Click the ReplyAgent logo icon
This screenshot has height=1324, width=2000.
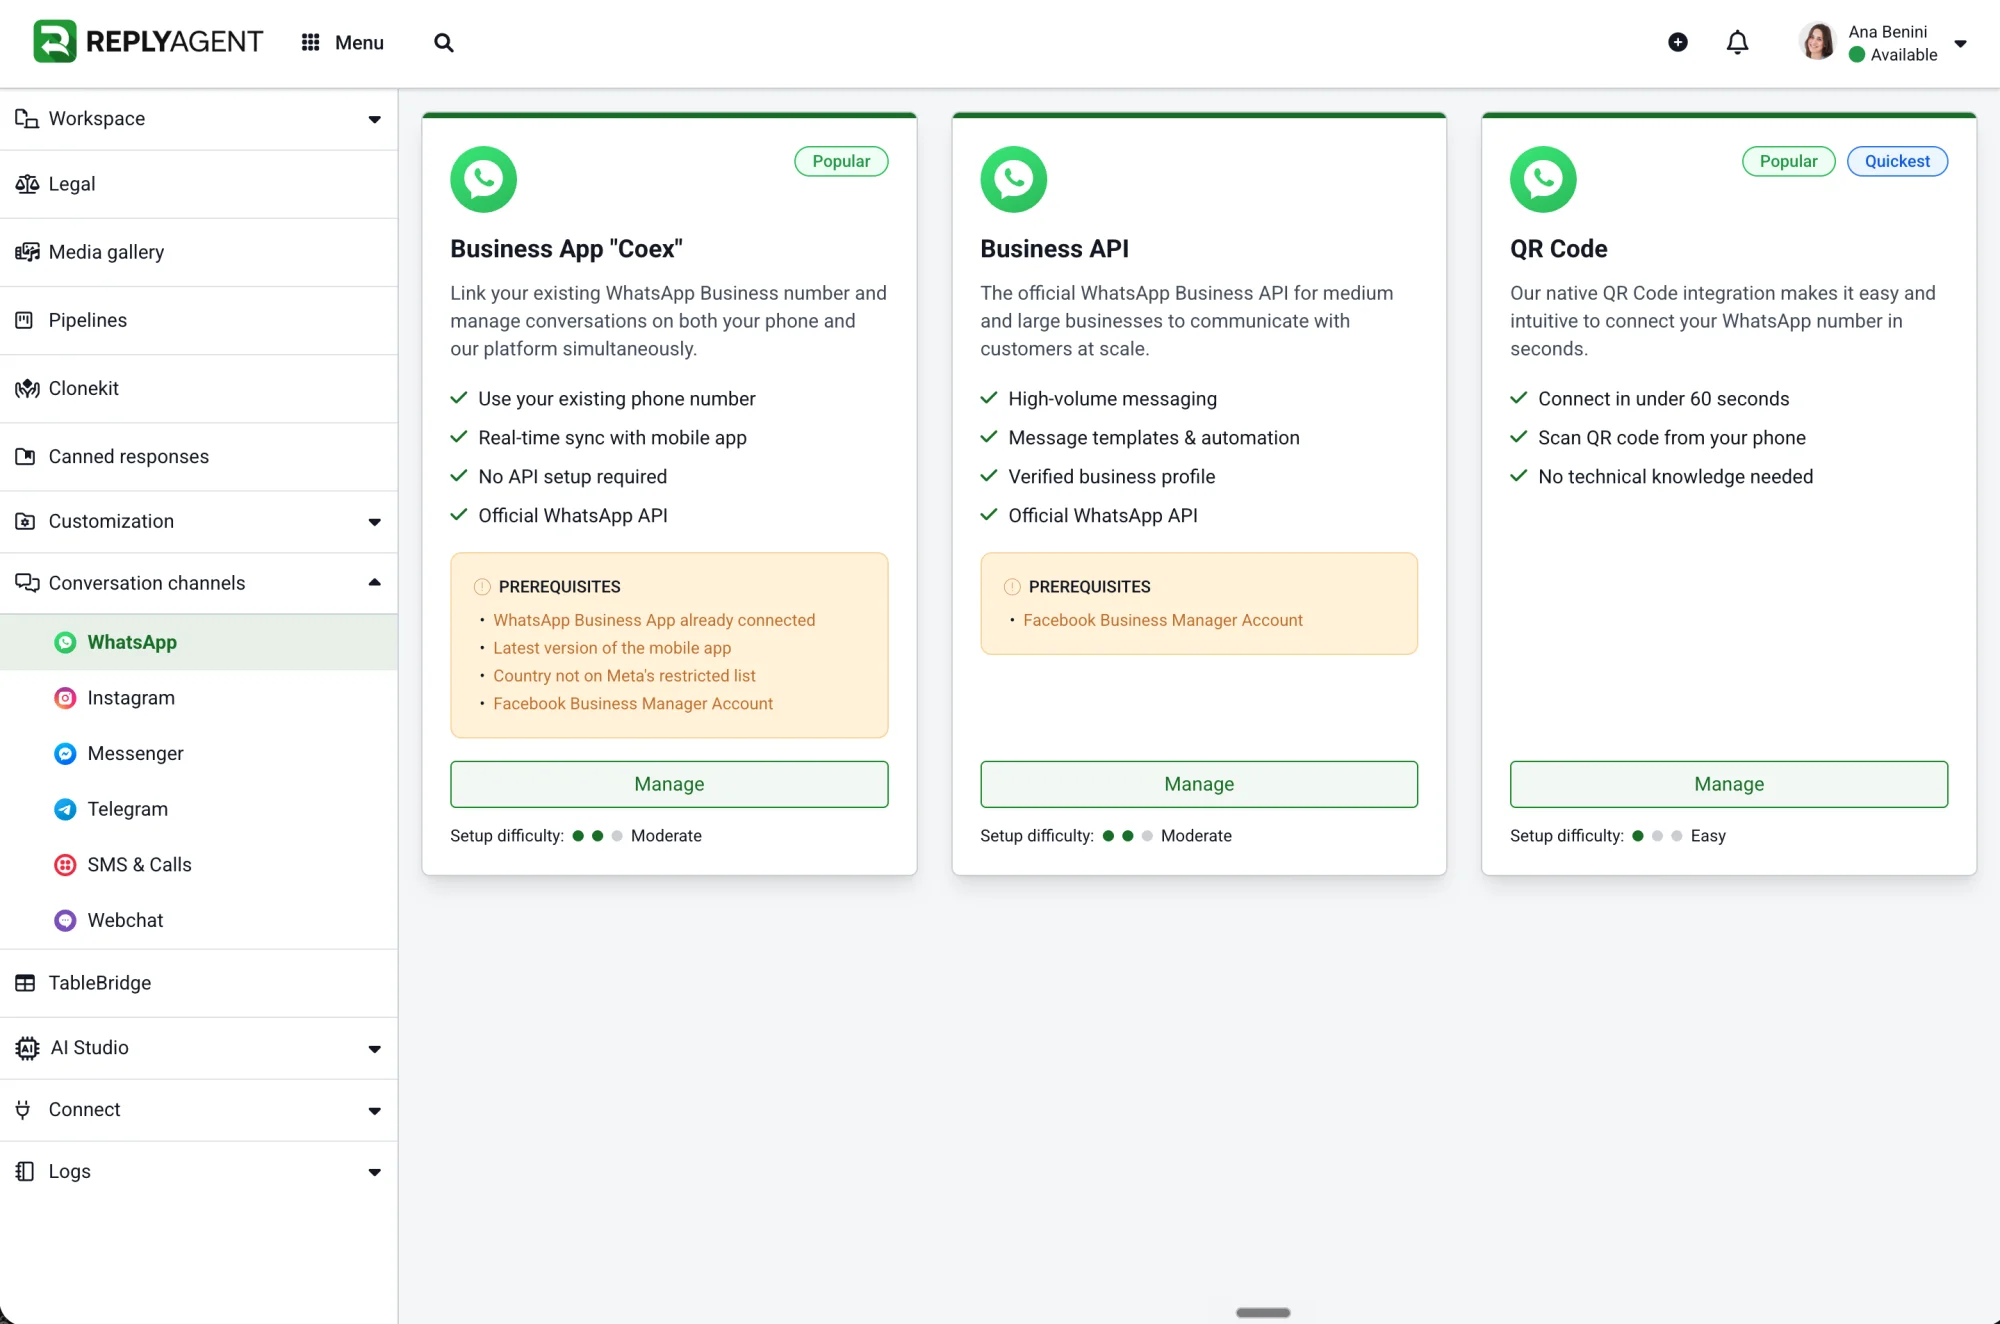click(54, 41)
